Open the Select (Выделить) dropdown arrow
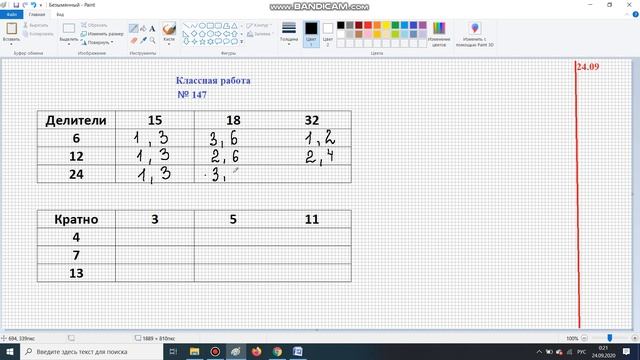Screen dimensions: 640x360 [69, 44]
